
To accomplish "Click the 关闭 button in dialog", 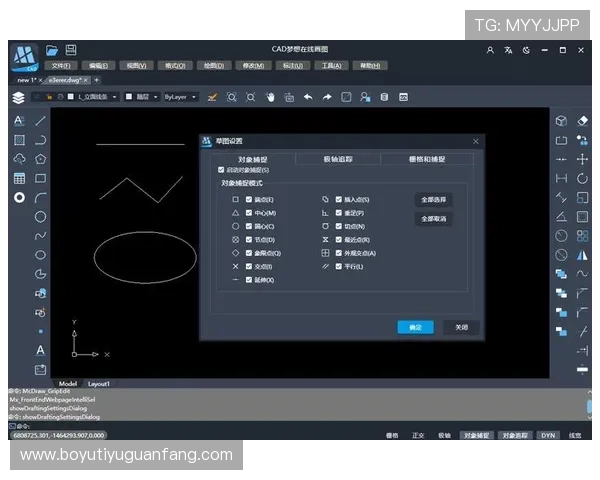I will click(x=461, y=327).
